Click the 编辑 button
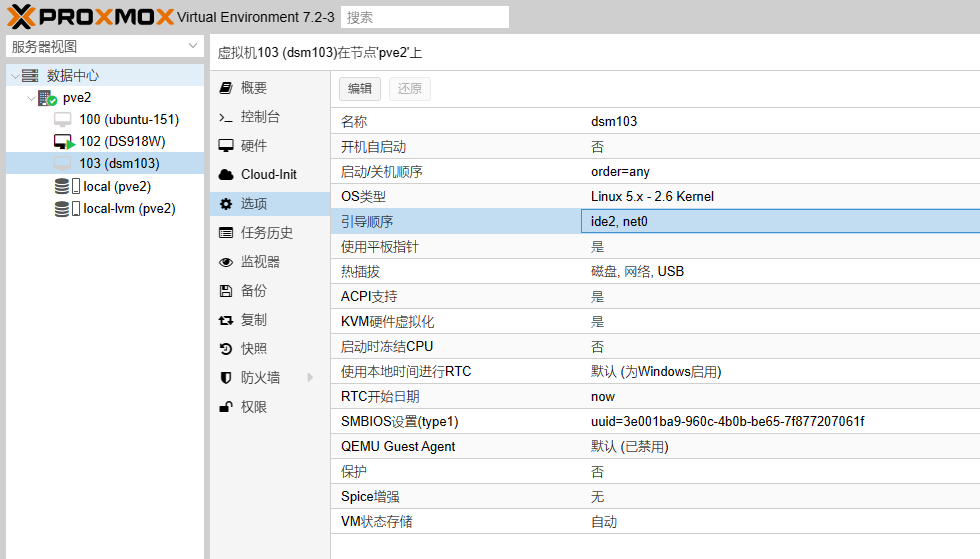This screenshot has height=559, width=980. click(x=360, y=89)
